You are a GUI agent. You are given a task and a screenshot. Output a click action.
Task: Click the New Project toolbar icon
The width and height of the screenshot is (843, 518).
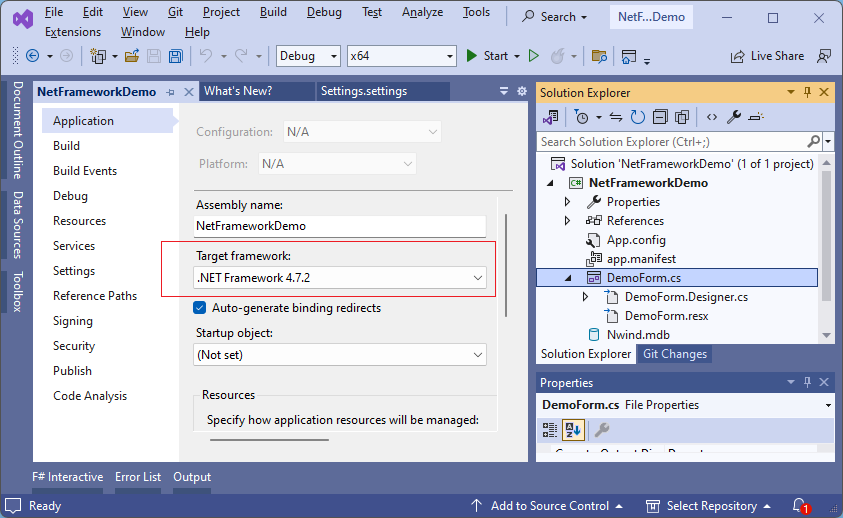pyautogui.click(x=98, y=56)
